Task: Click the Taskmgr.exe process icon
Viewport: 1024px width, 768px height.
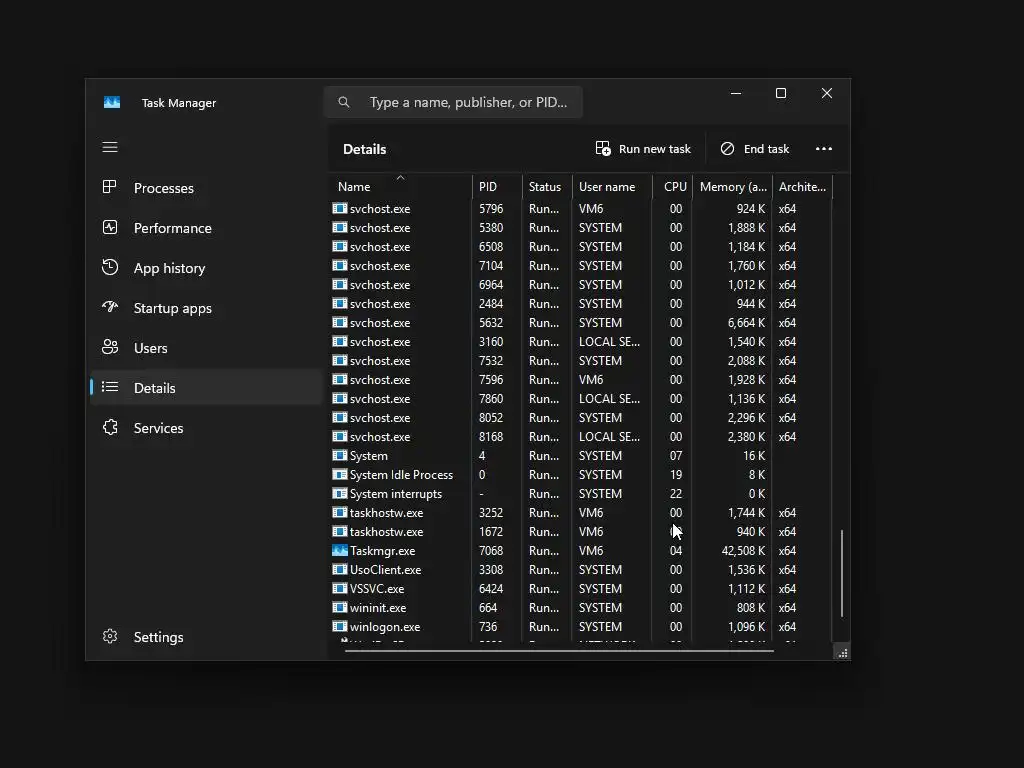Action: (340, 551)
